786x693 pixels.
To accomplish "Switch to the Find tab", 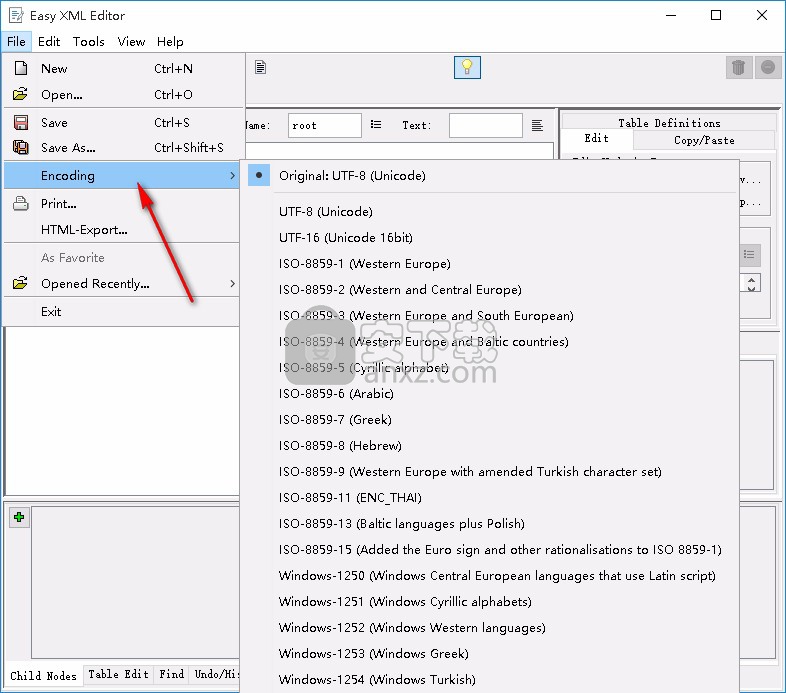I will (x=171, y=674).
